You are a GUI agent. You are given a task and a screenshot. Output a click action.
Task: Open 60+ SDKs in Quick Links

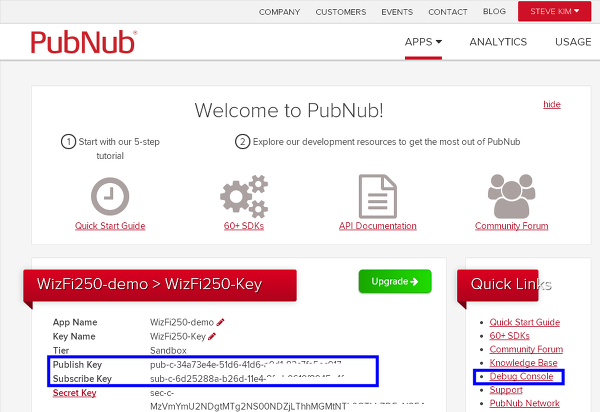[509, 335]
